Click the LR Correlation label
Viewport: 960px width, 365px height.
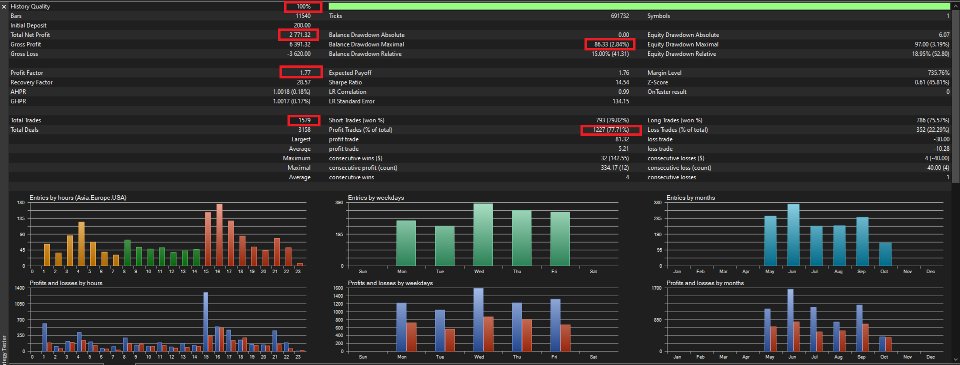point(348,92)
